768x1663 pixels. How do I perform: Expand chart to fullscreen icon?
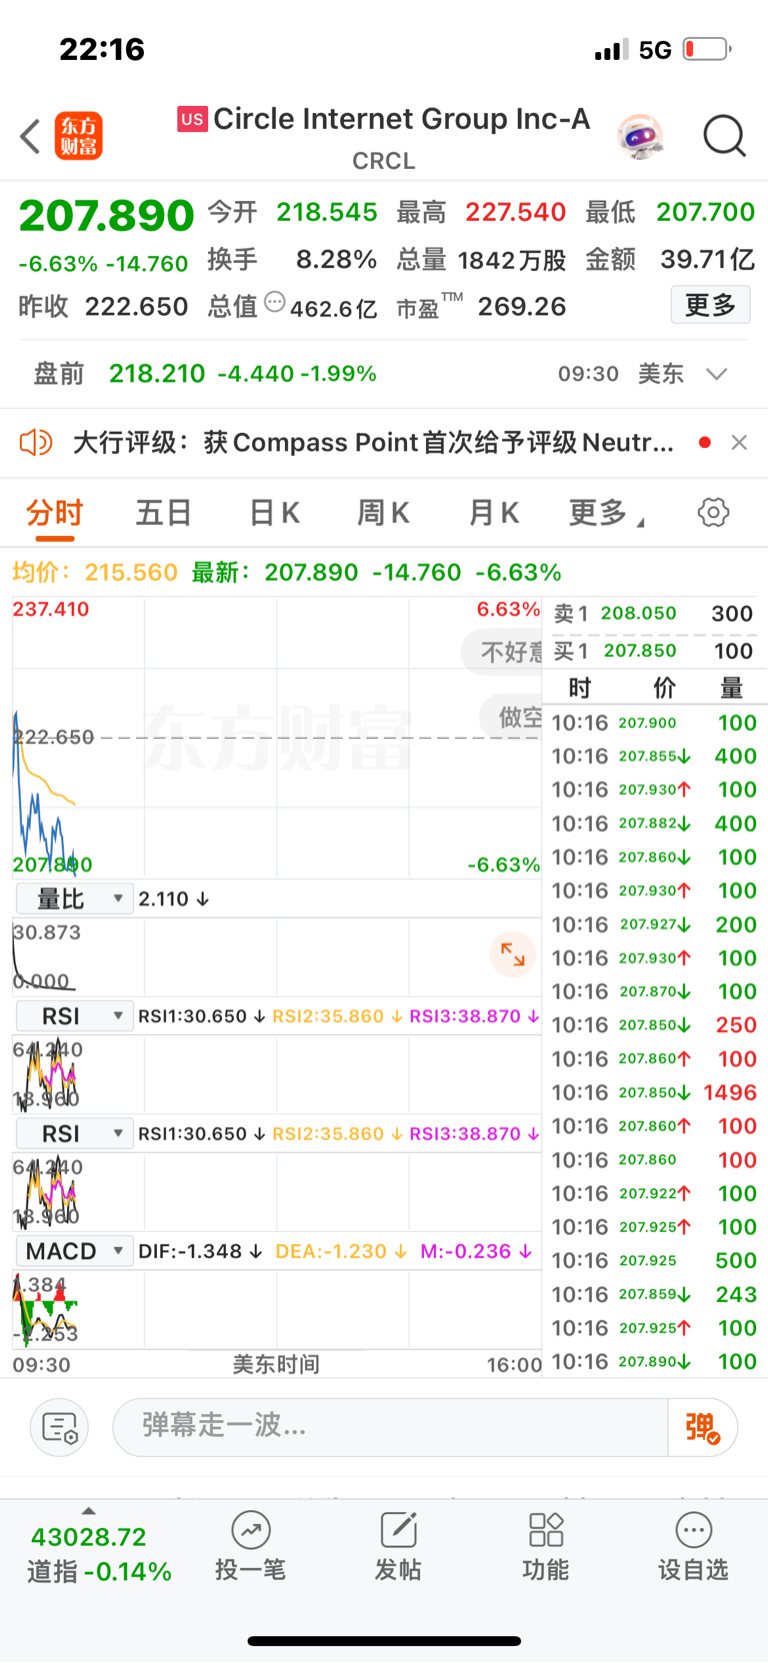(513, 954)
